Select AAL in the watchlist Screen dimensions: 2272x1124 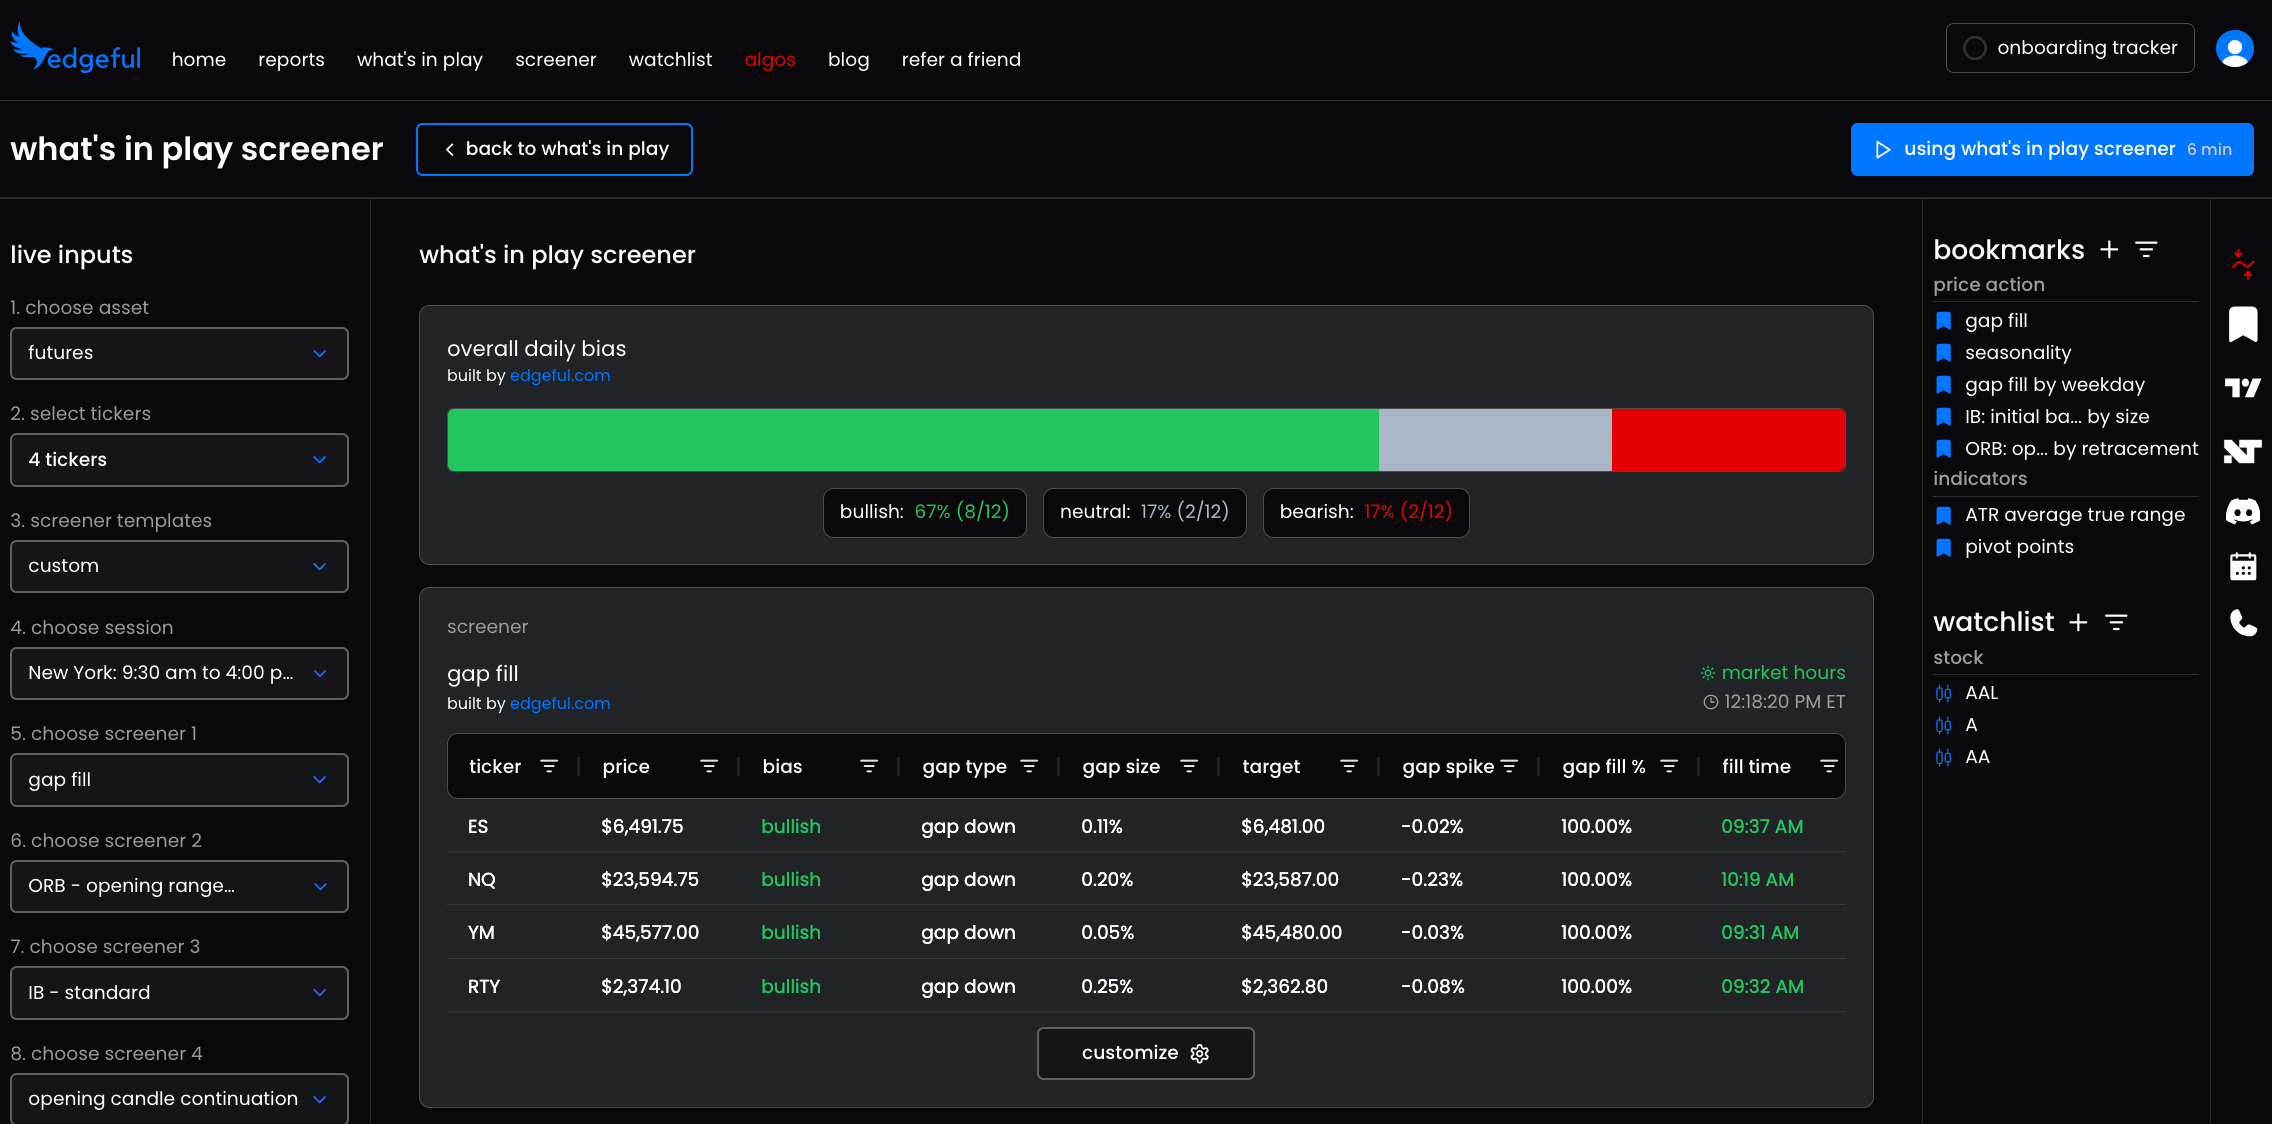pos(1980,693)
